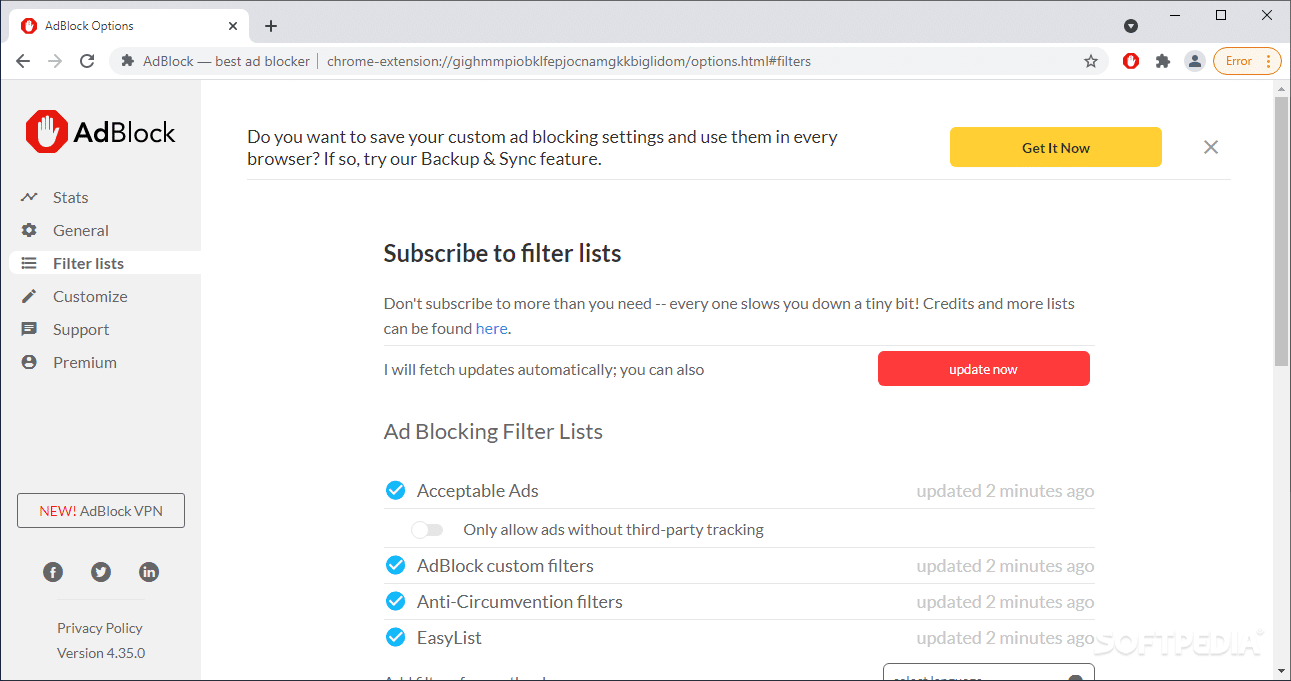Go forward in browser history
This screenshot has width=1291, height=681.
55,61
